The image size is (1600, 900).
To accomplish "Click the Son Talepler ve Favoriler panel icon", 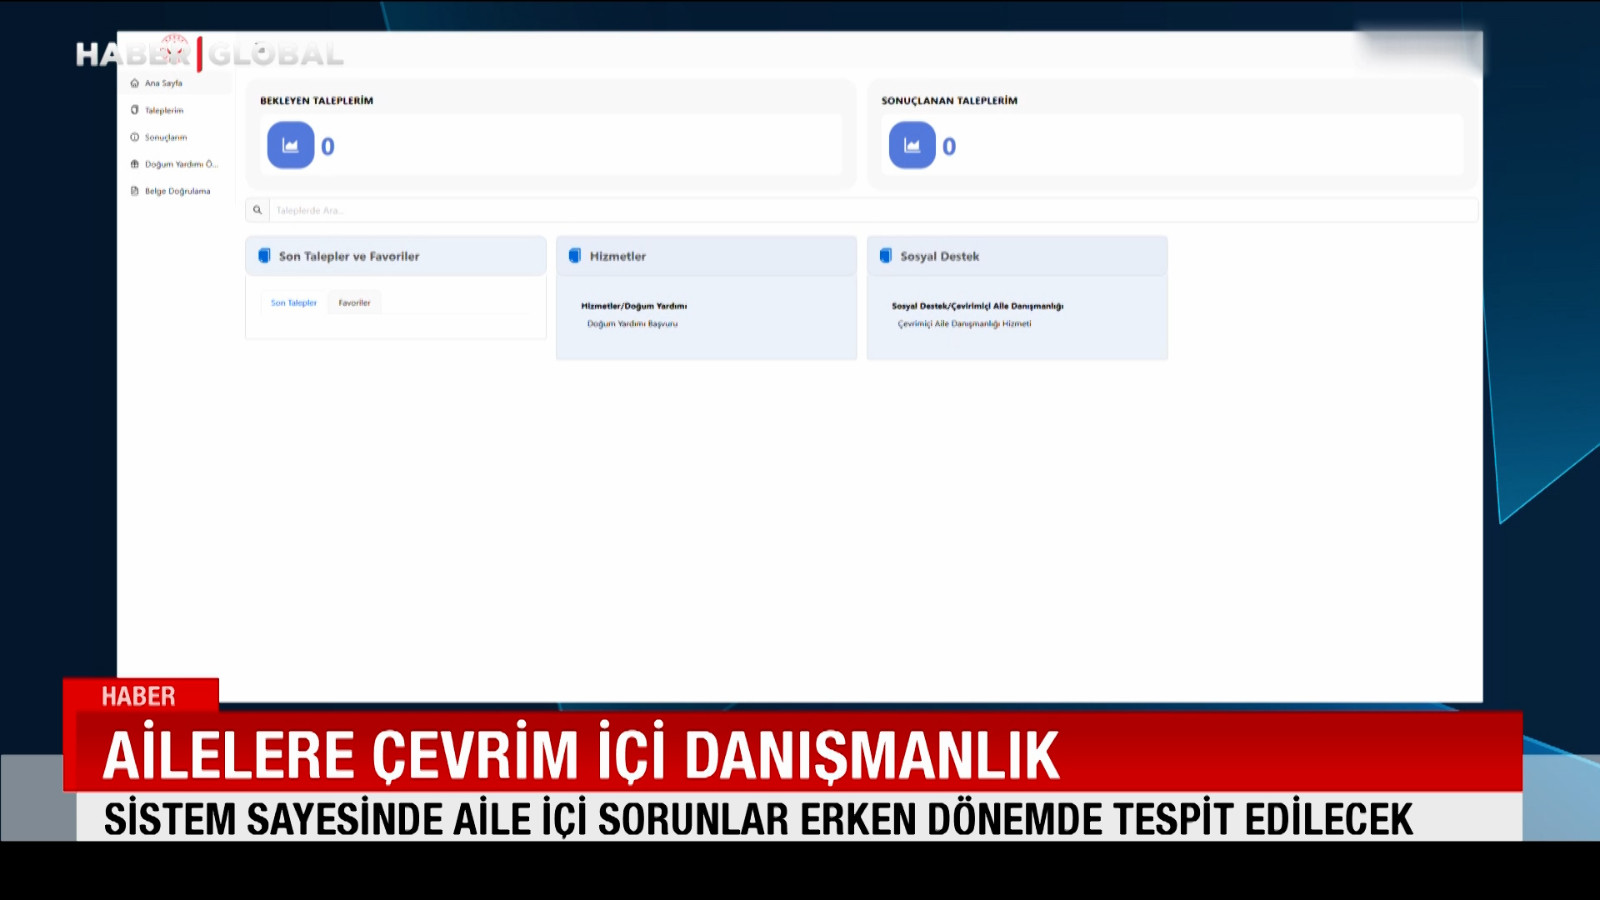I will pos(264,255).
